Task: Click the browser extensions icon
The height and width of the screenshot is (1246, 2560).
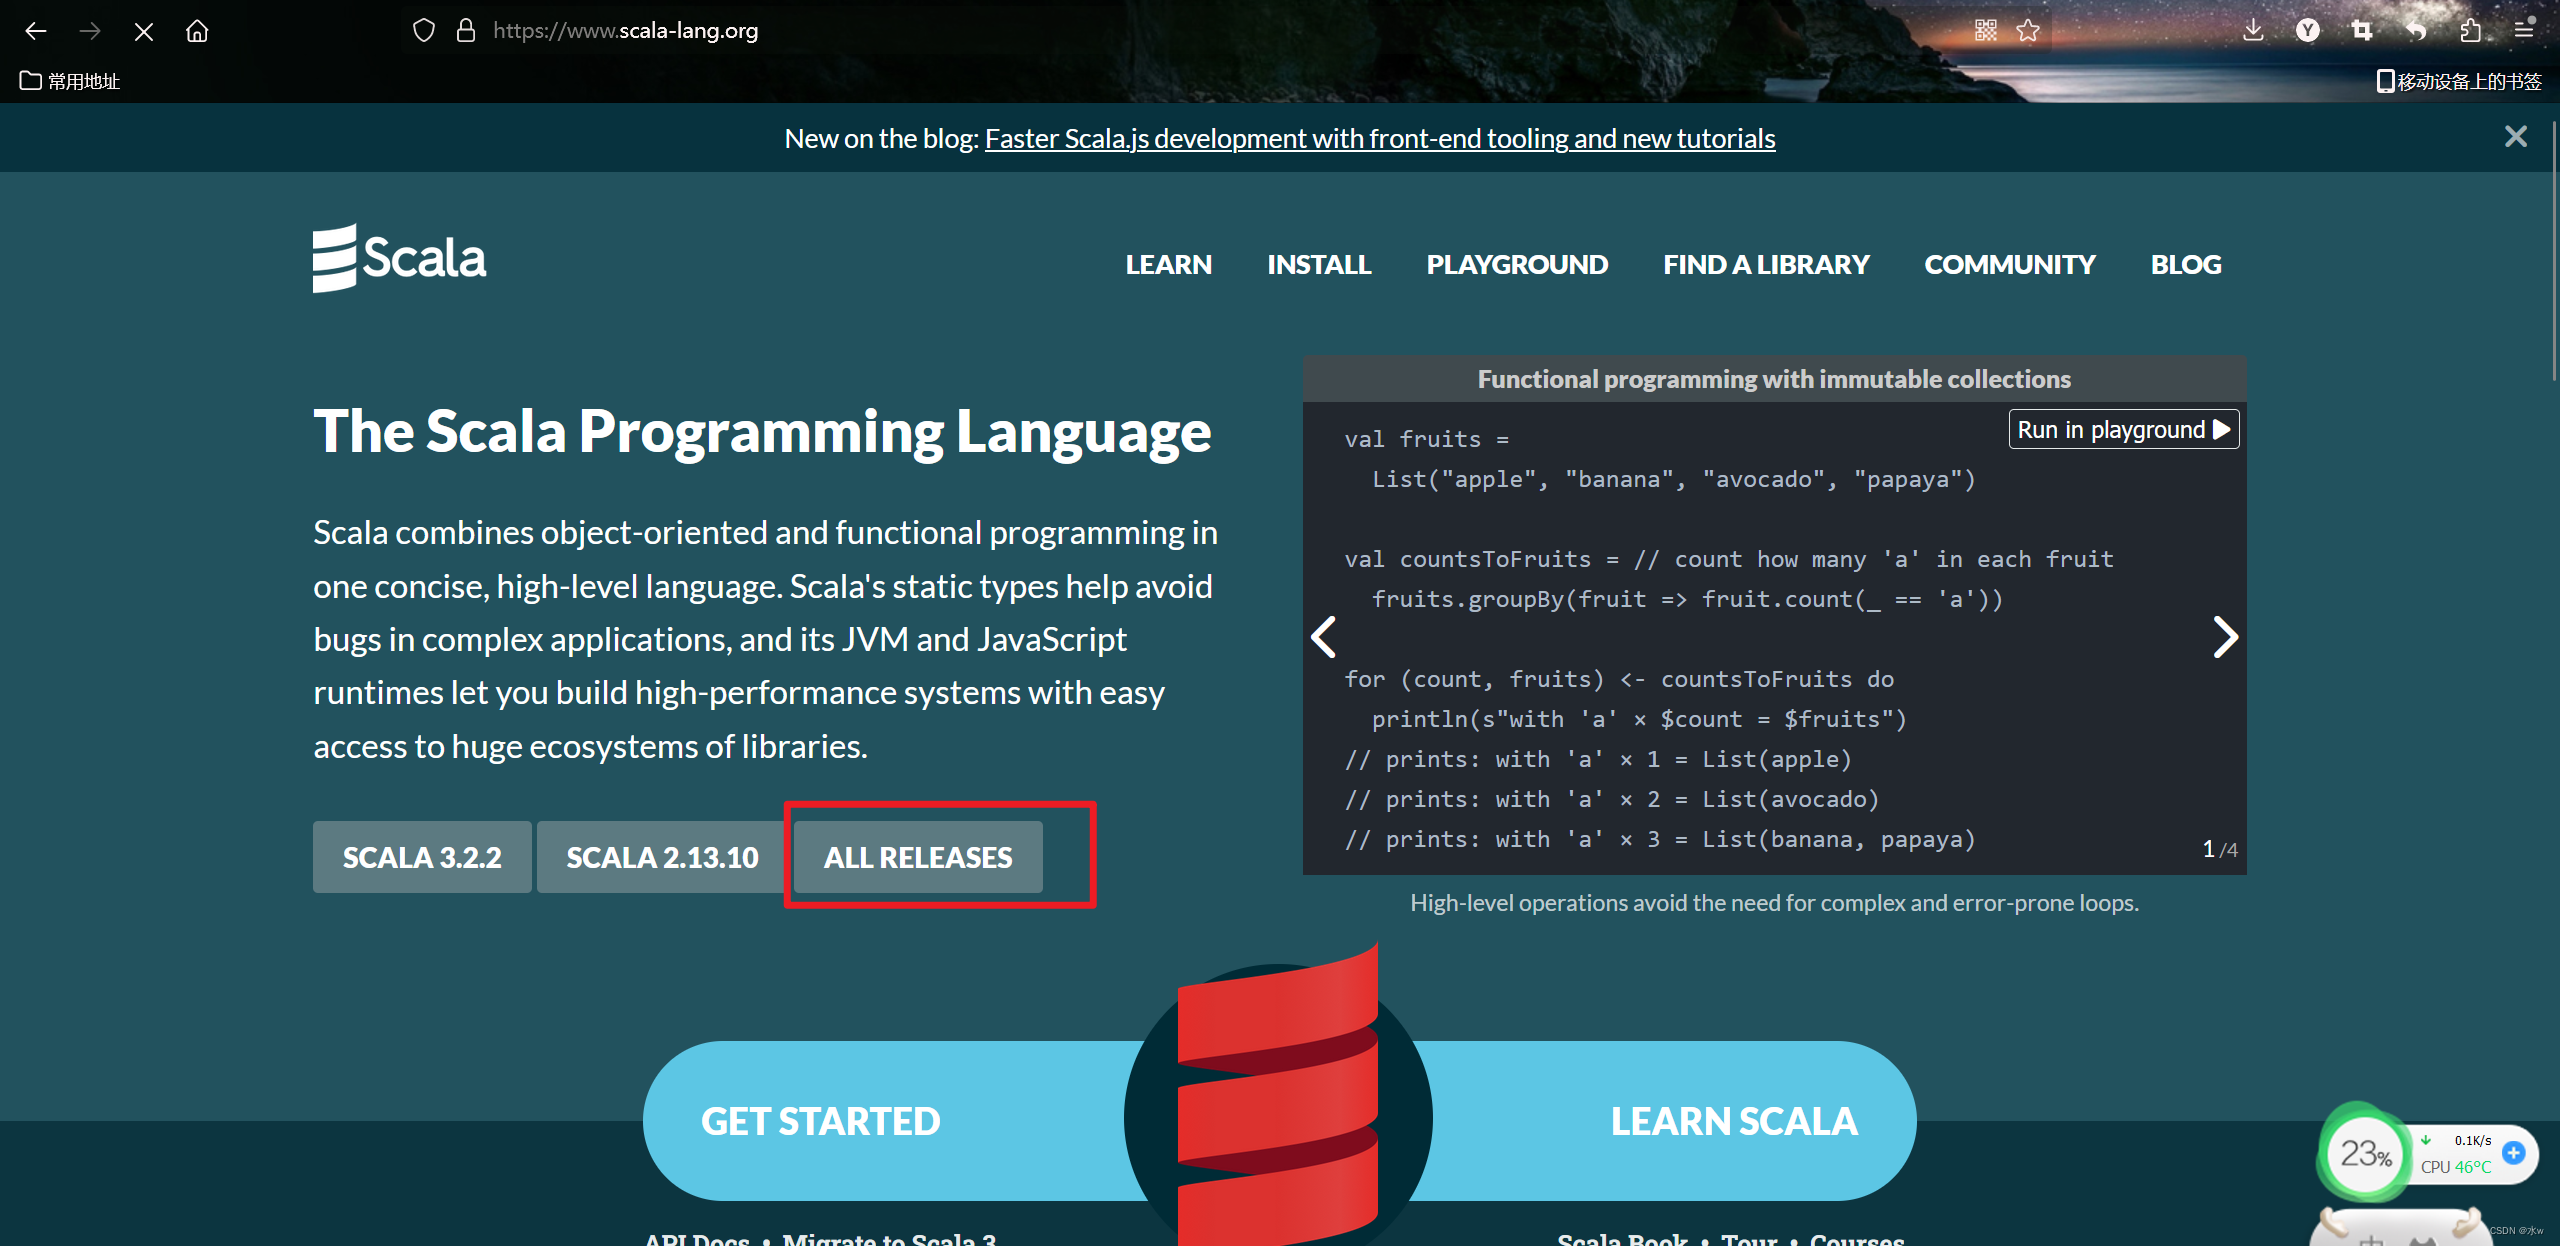Action: click(2475, 29)
